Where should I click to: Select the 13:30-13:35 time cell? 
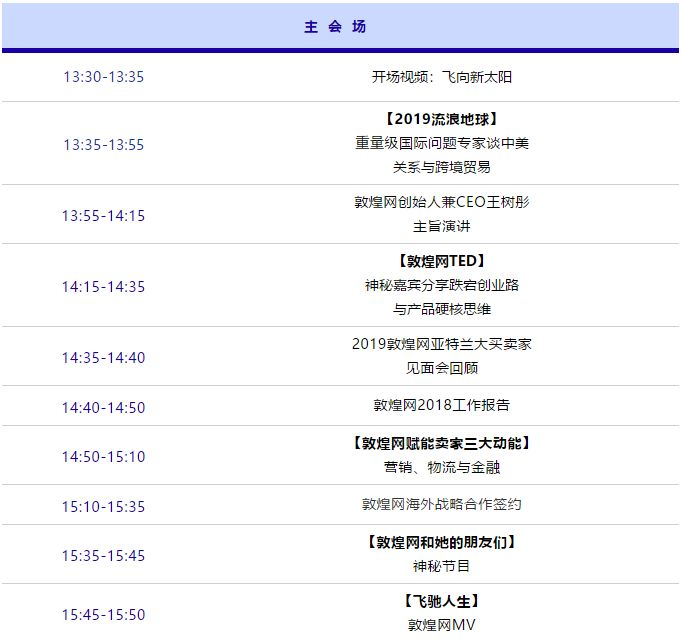point(103,77)
